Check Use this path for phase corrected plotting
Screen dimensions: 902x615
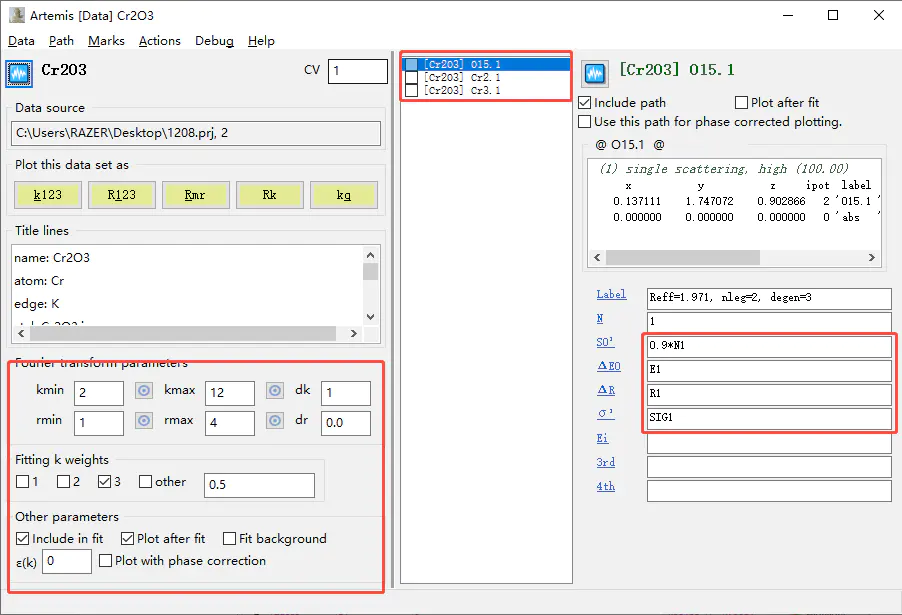click(x=584, y=121)
